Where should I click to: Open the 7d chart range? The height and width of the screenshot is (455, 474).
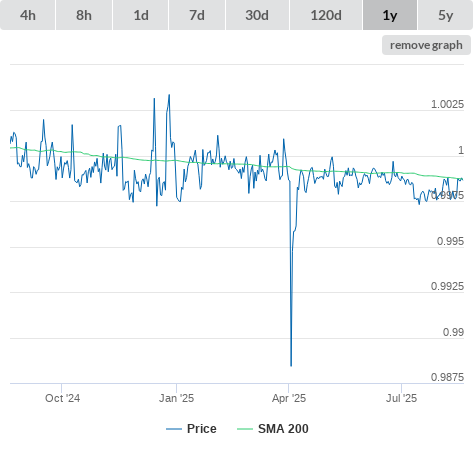click(x=197, y=15)
